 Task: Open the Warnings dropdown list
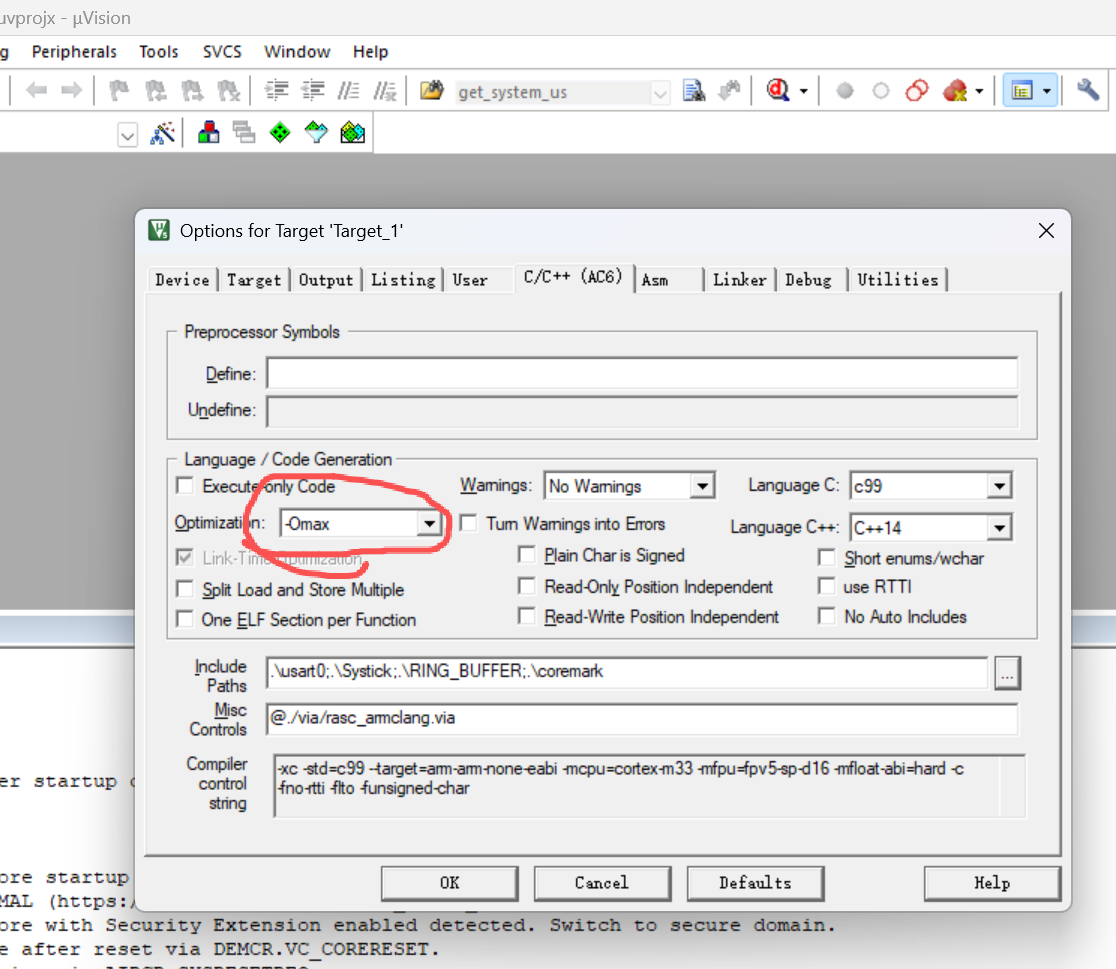coord(702,486)
